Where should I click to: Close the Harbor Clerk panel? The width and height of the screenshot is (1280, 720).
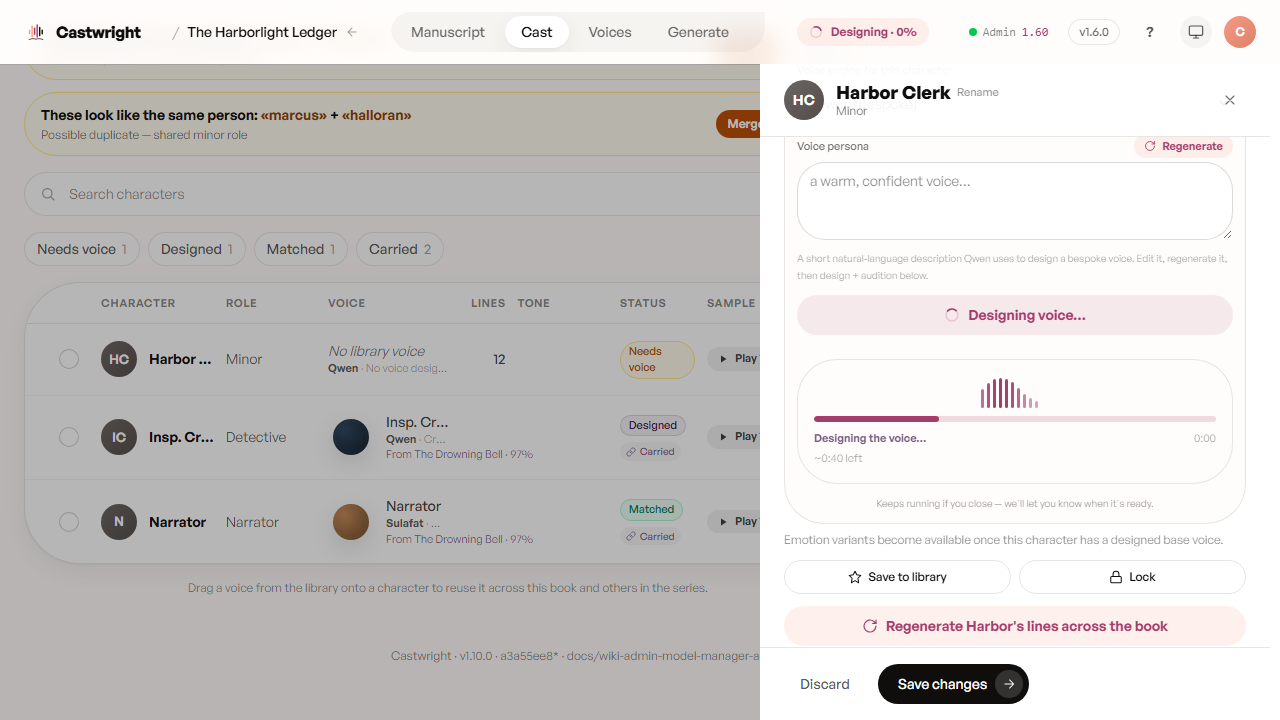click(x=1230, y=100)
